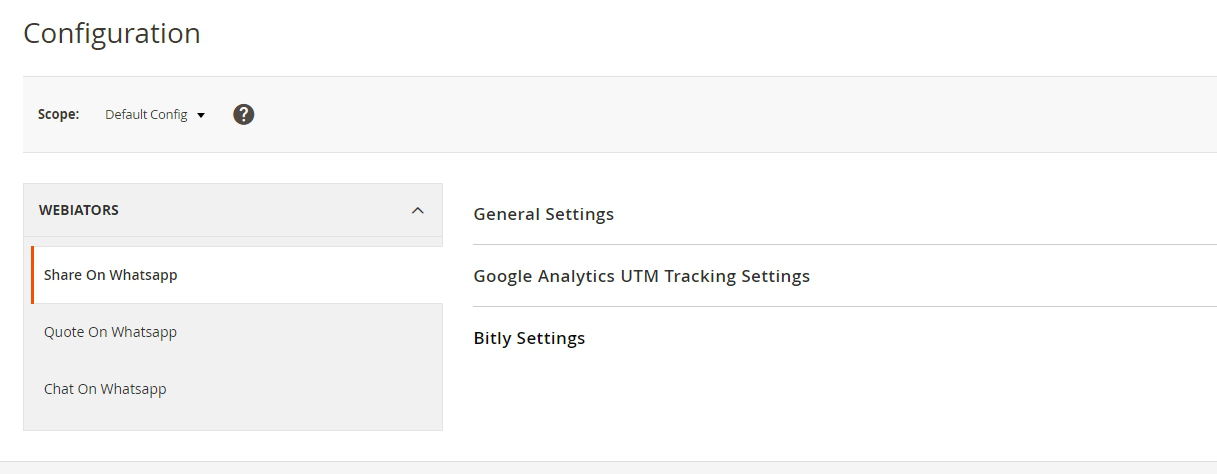Click the scope help question mark icon
The image size is (1217, 474).
(244, 115)
